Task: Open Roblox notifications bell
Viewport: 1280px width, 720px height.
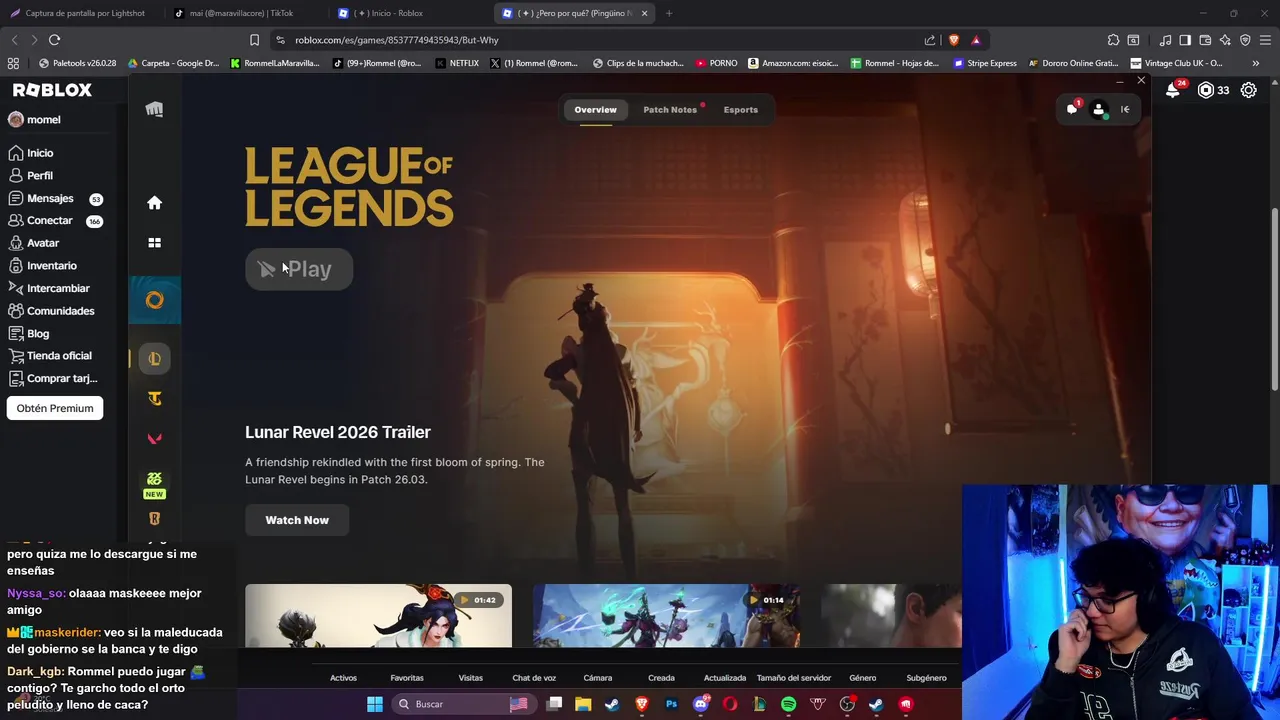Action: tap(1173, 90)
